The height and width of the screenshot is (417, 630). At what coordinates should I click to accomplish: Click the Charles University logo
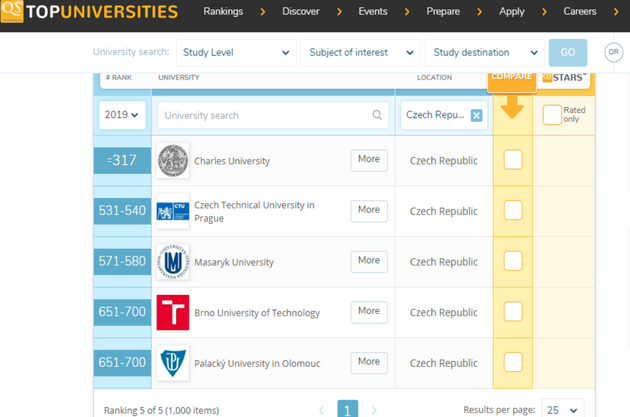click(x=173, y=161)
